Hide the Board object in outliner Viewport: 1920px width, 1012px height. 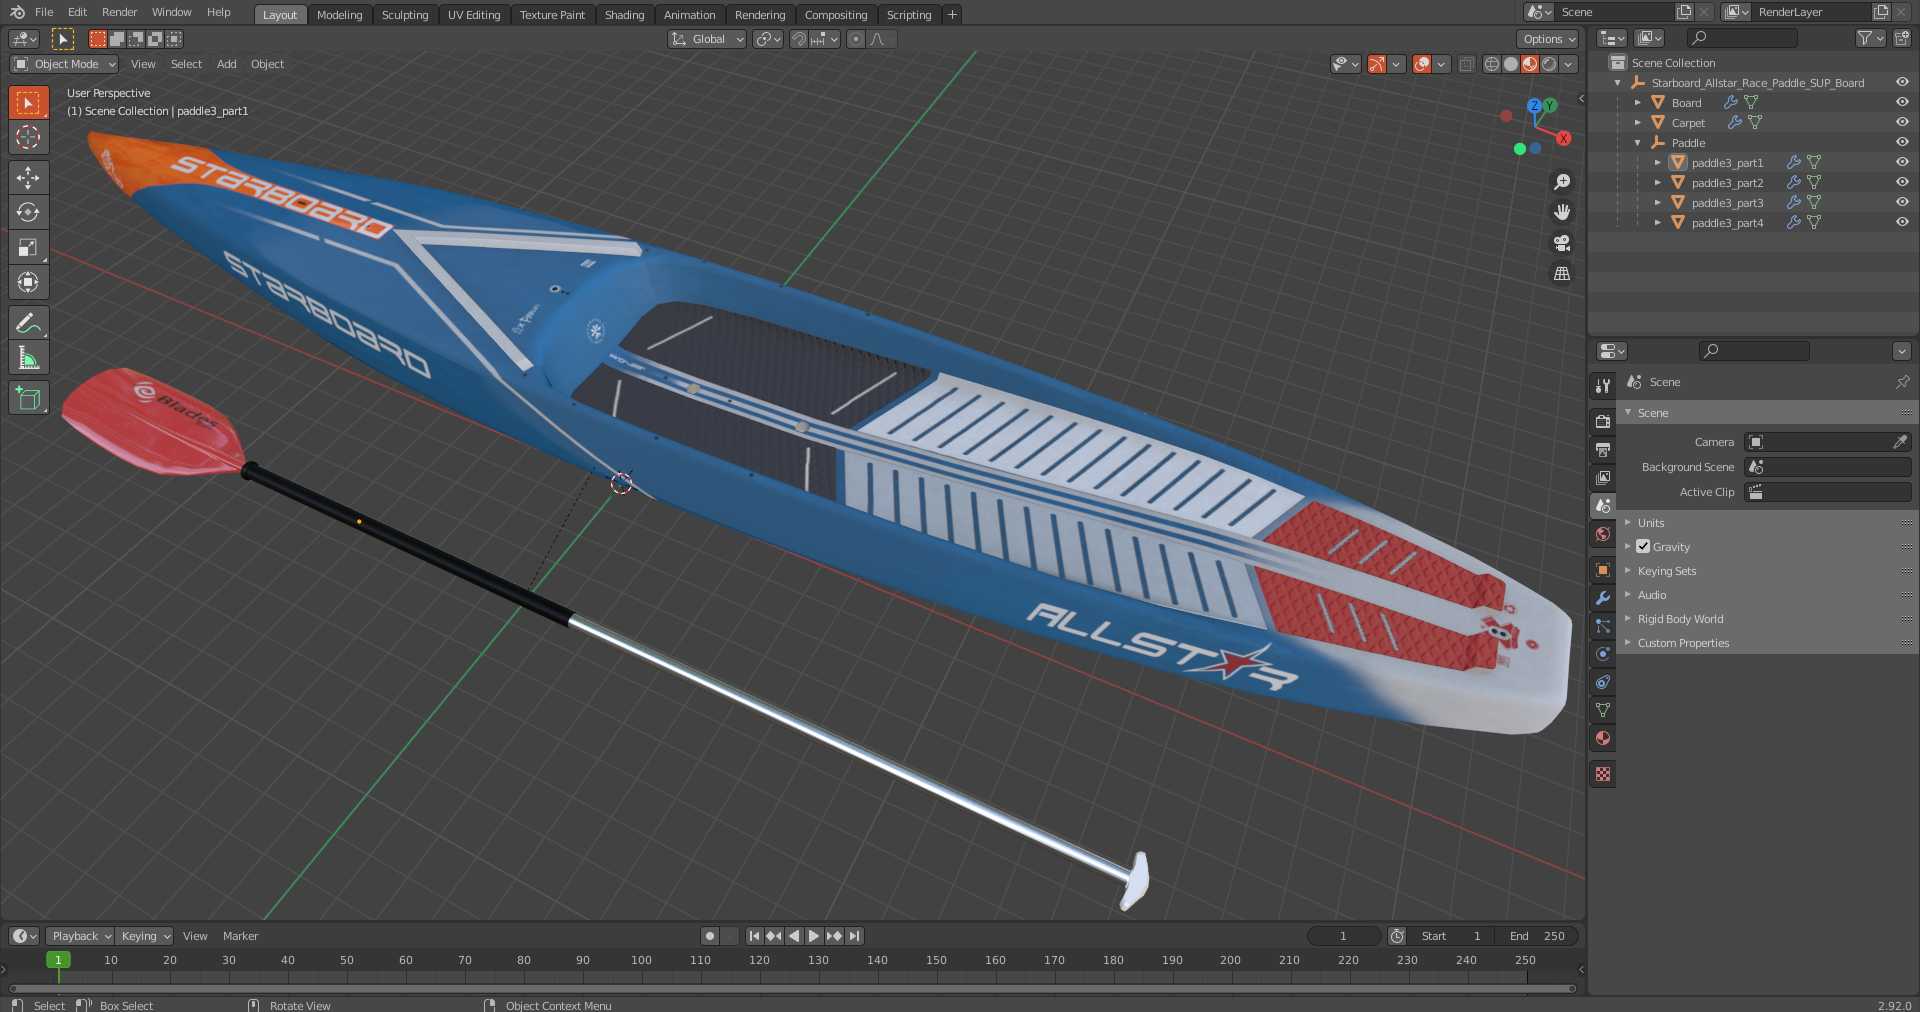[x=1902, y=102]
